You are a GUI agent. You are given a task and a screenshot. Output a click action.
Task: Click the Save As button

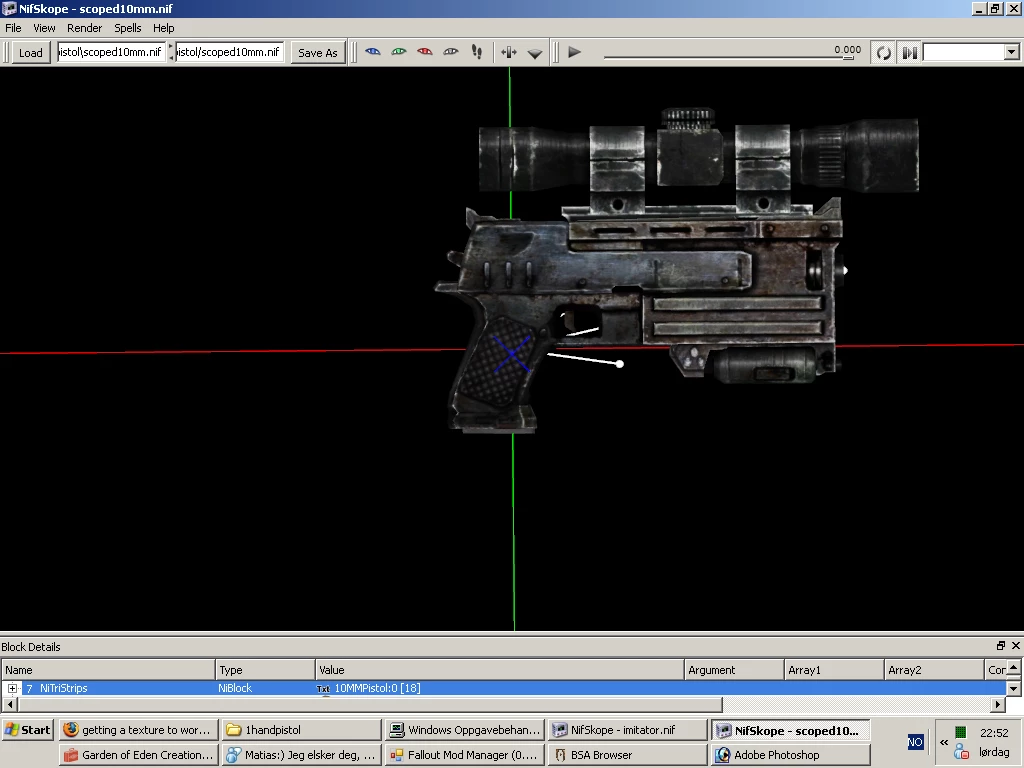tap(317, 53)
